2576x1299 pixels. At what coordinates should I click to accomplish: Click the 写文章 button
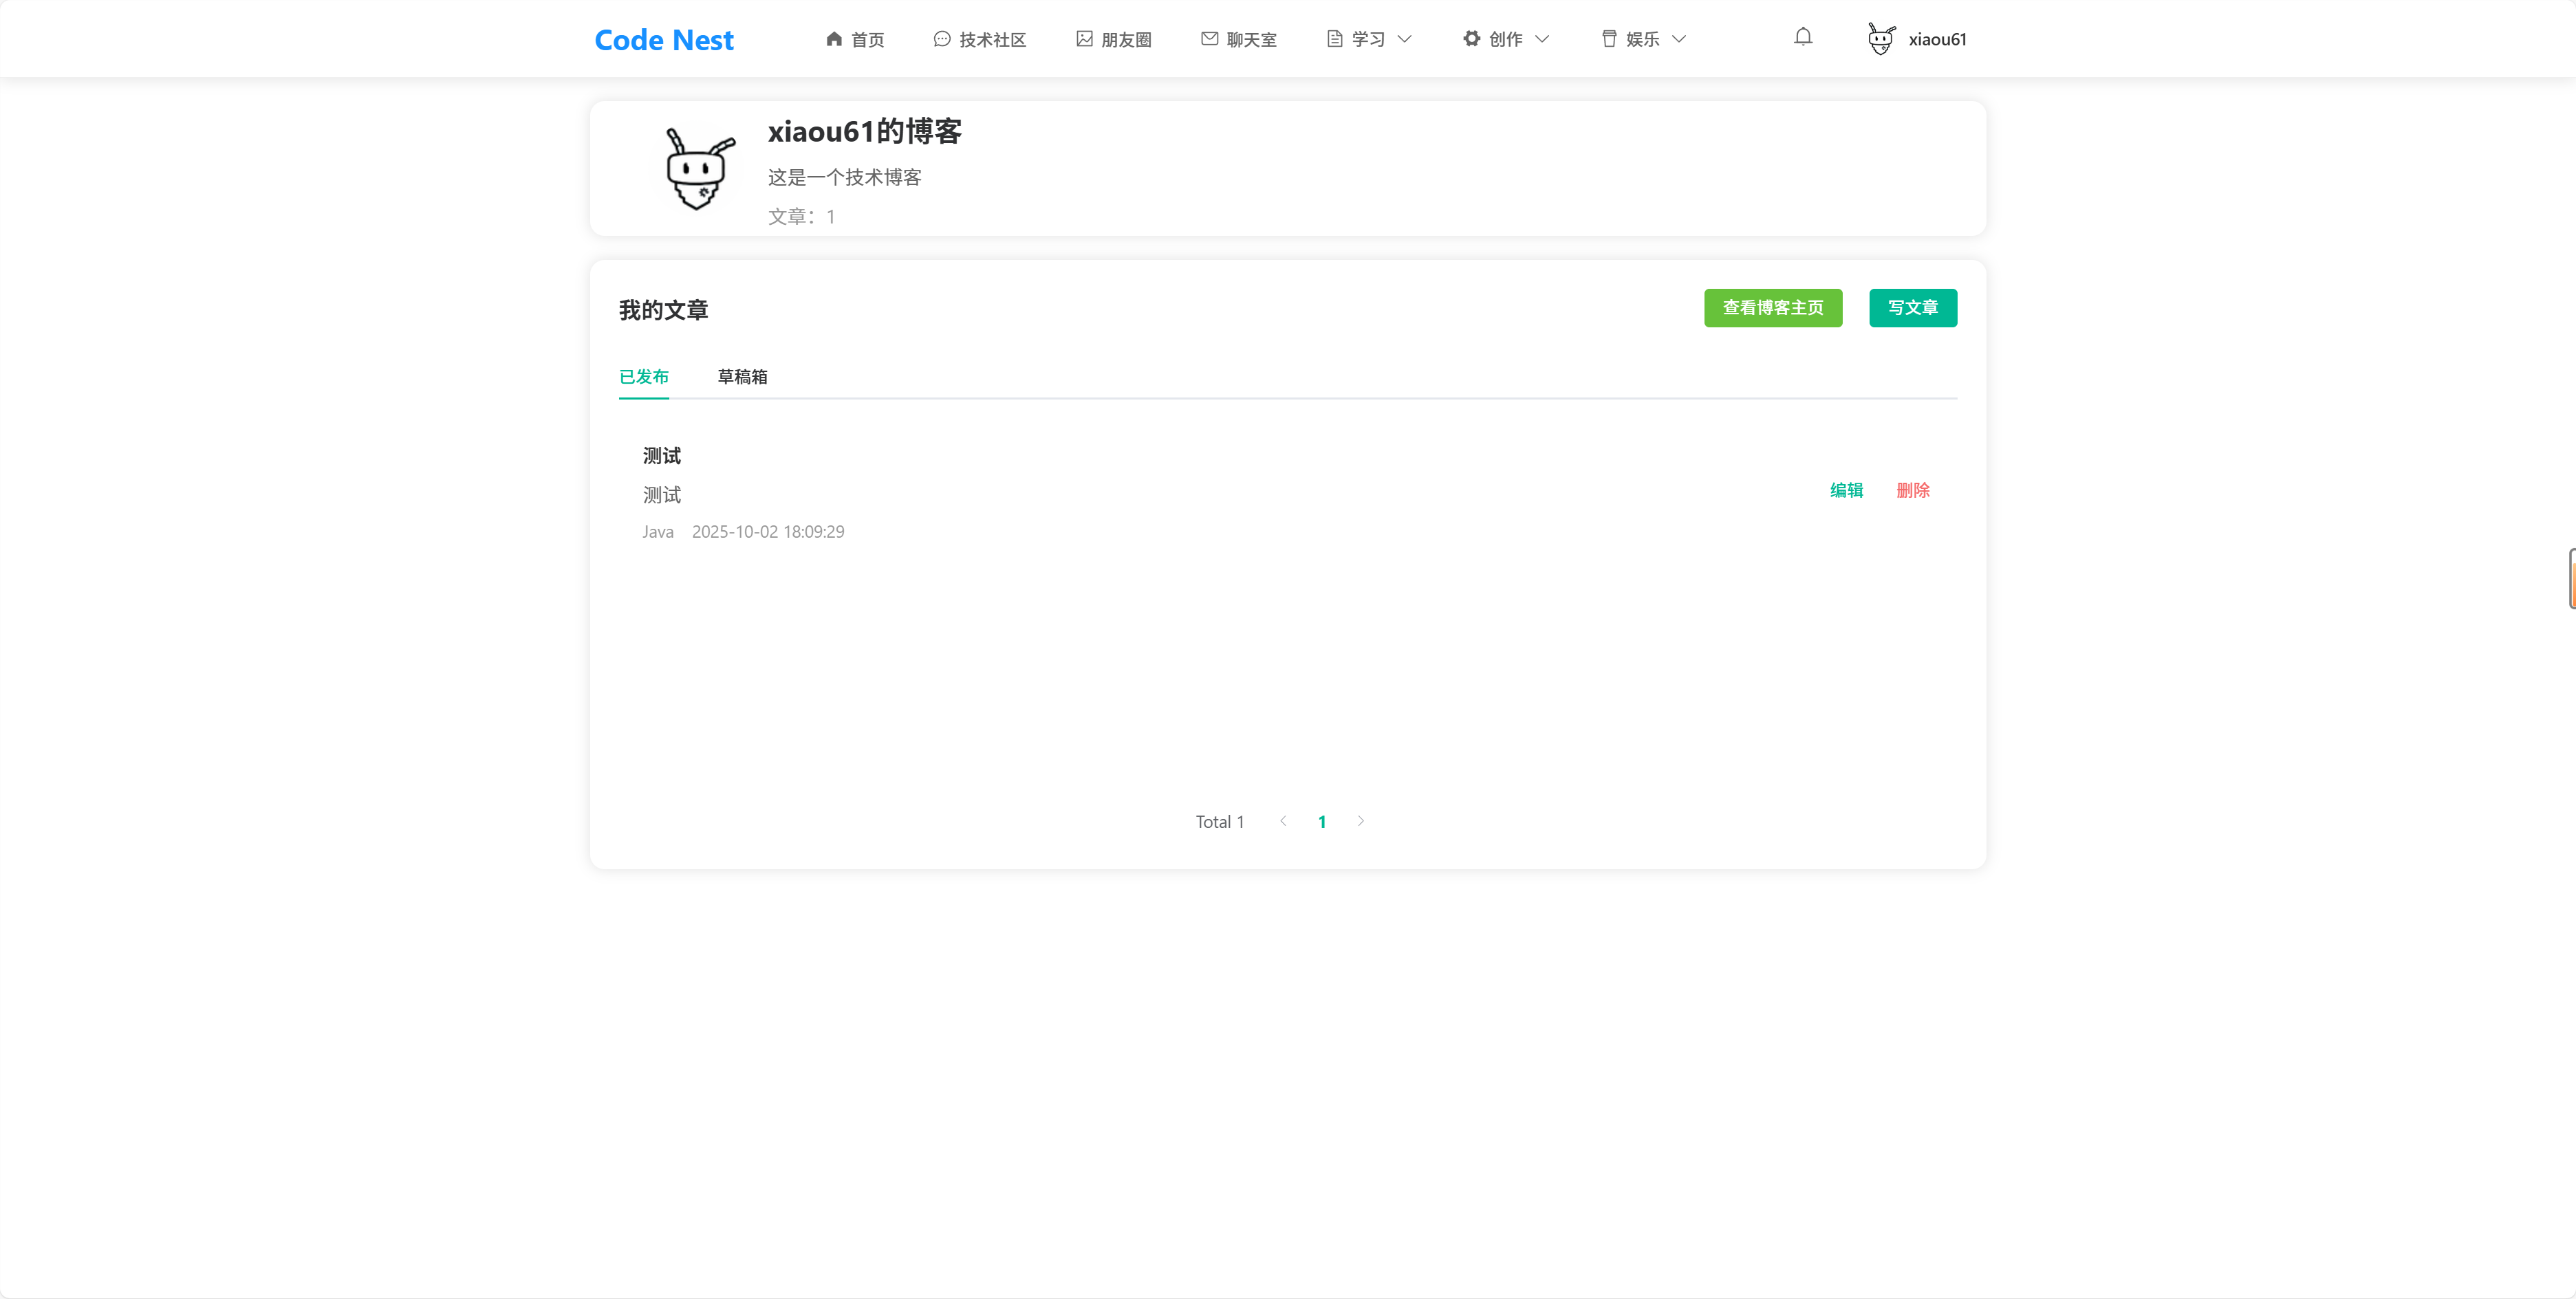click(x=1912, y=308)
